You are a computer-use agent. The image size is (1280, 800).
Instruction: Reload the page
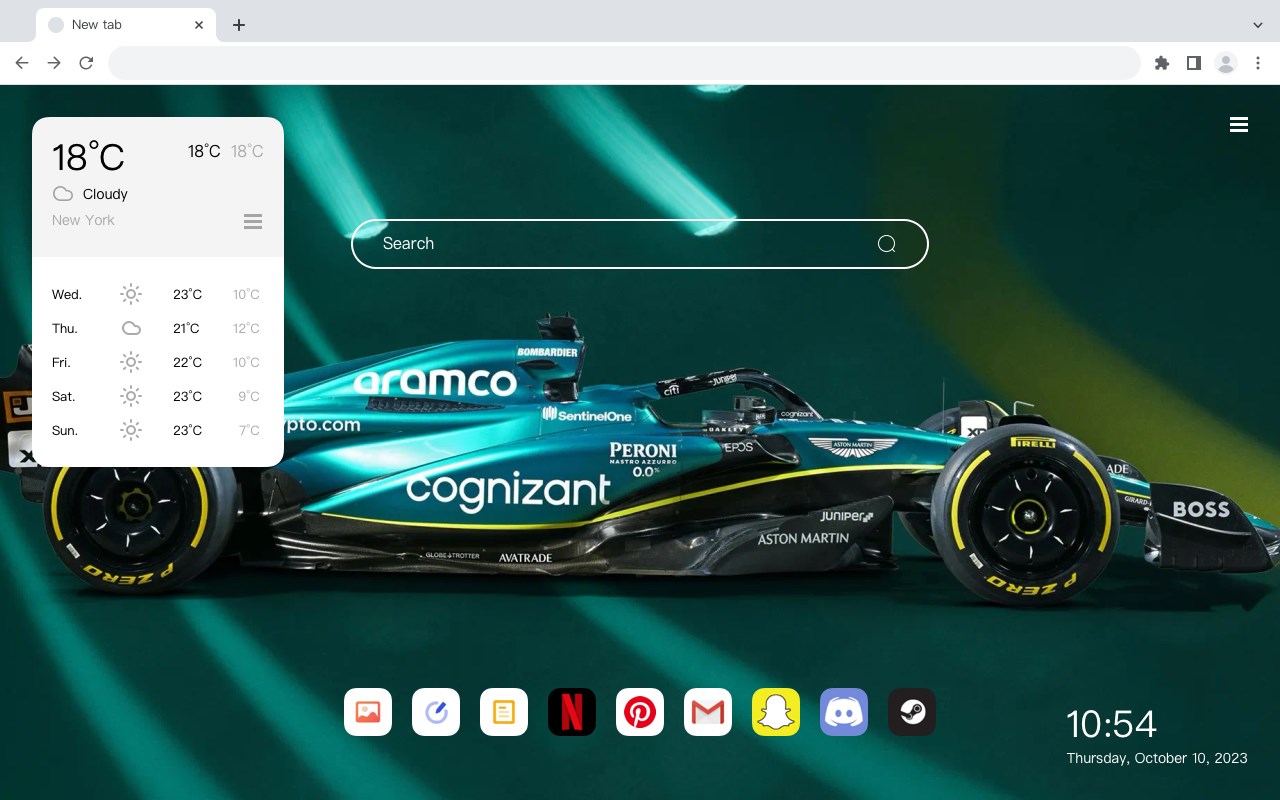coord(86,63)
